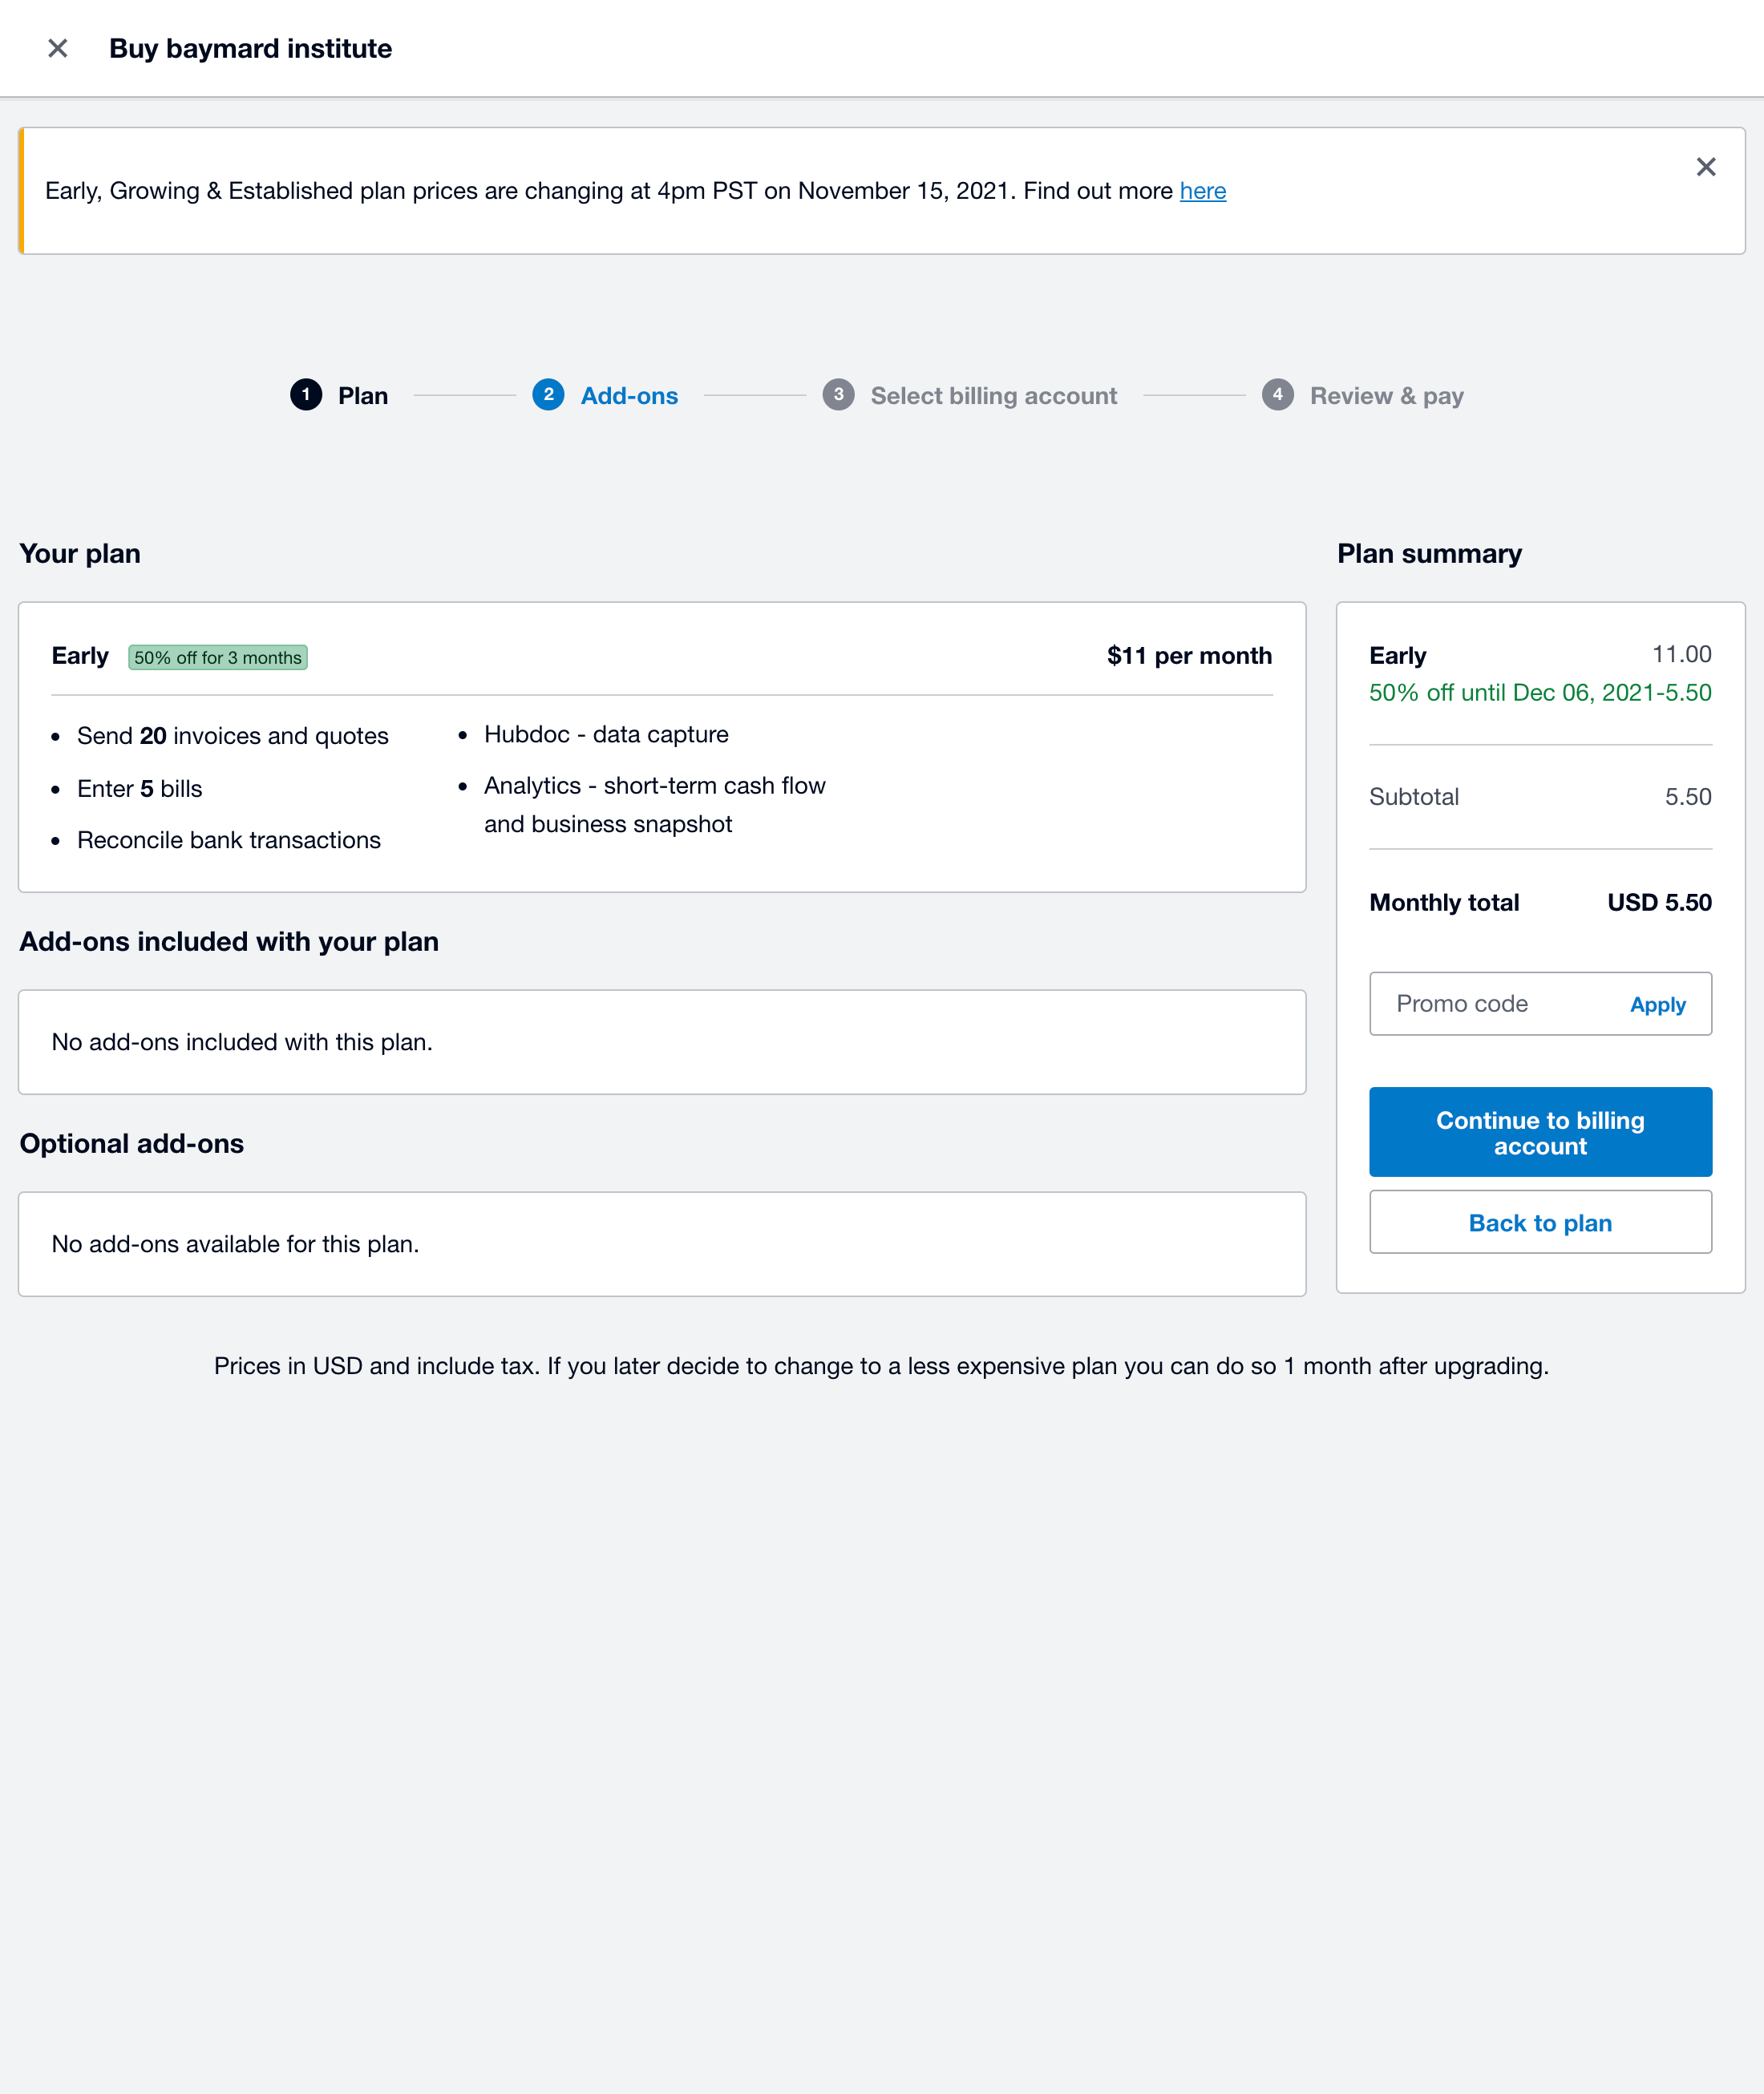Select the Plan summary Early line item
Viewport: 1764px width, 2094px height.
(1398, 655)
